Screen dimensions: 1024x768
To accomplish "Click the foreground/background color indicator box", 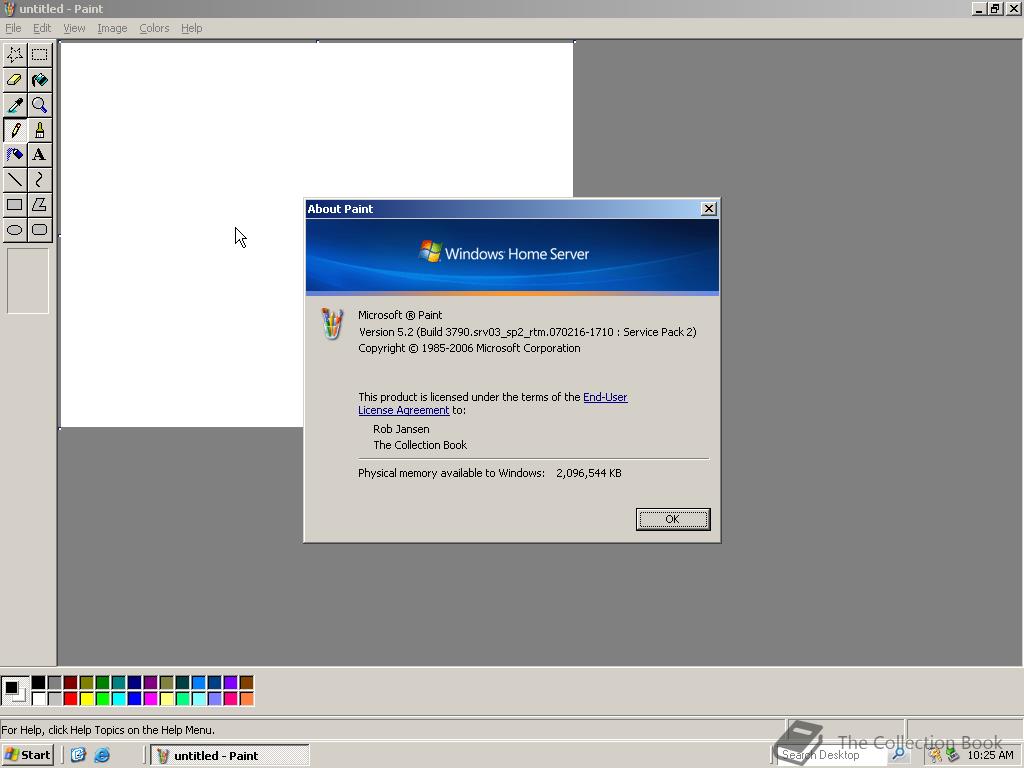I will click(x=14, y=690).
